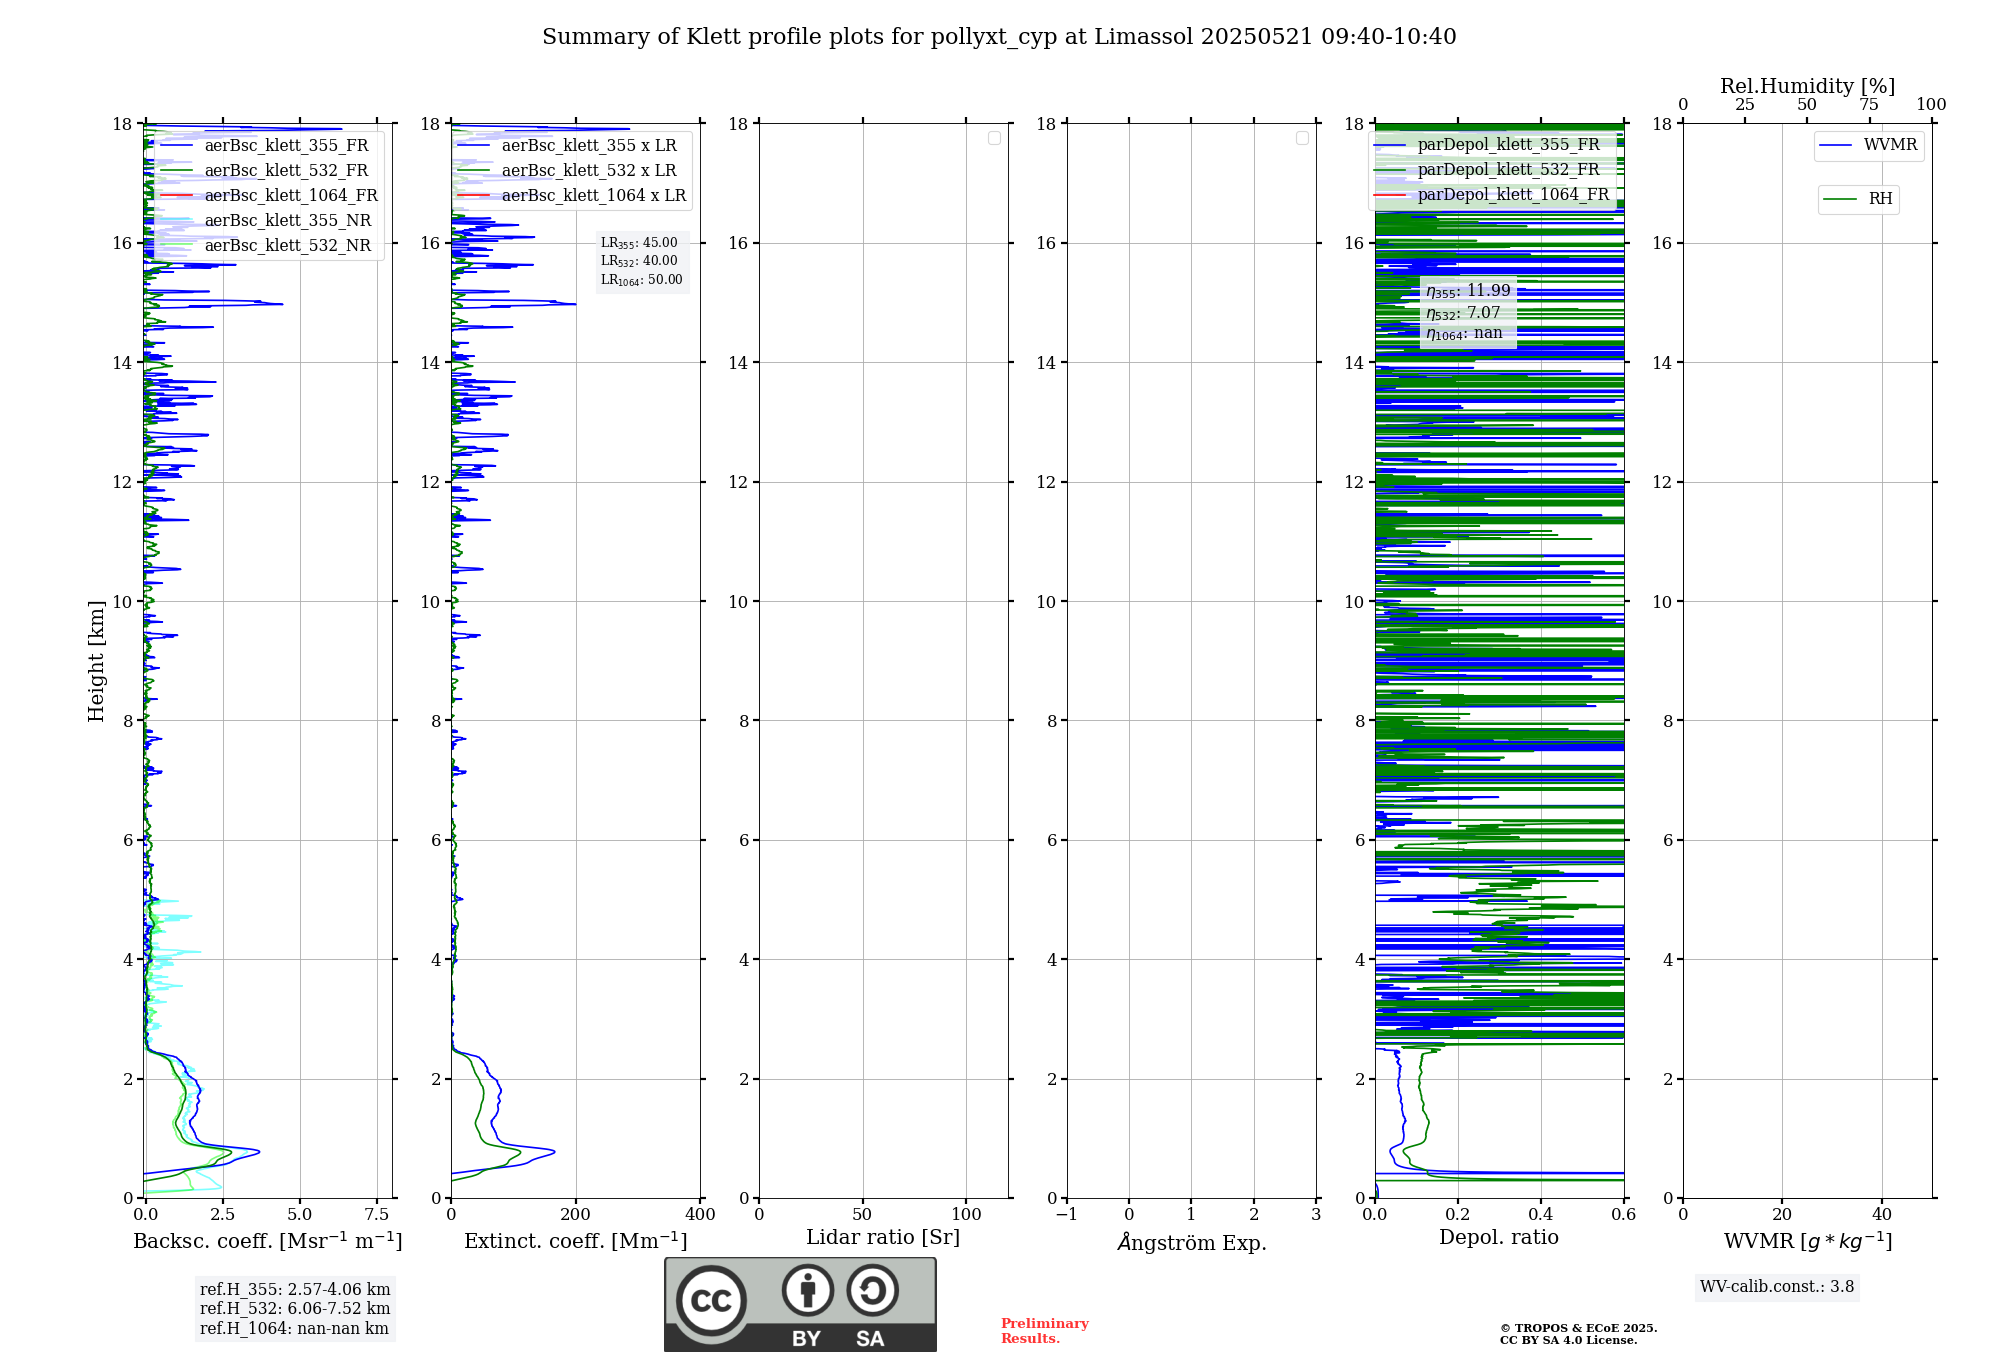Screen dimensions: 2000x1360
Task: Click ref.H_532: 6.06-7.52 km text
Action: click(x=295, y=1309)
